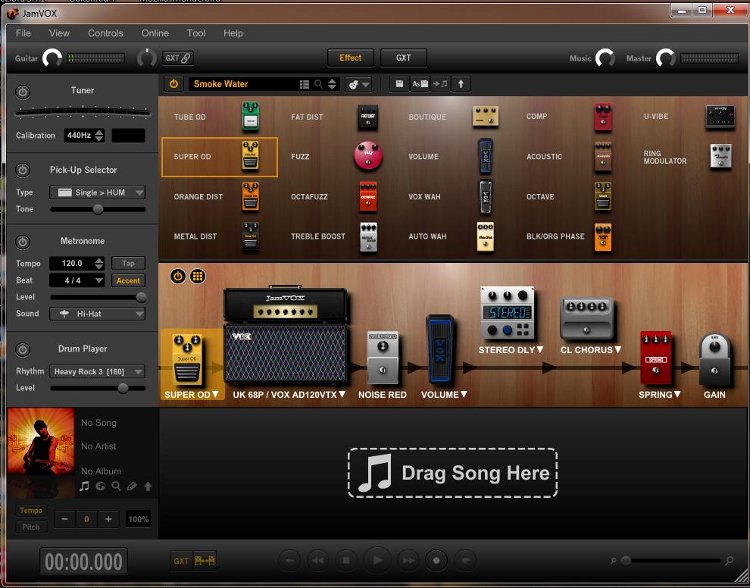
Task: Pick the red Comp pedal
Action: click(x=603, y=117)
